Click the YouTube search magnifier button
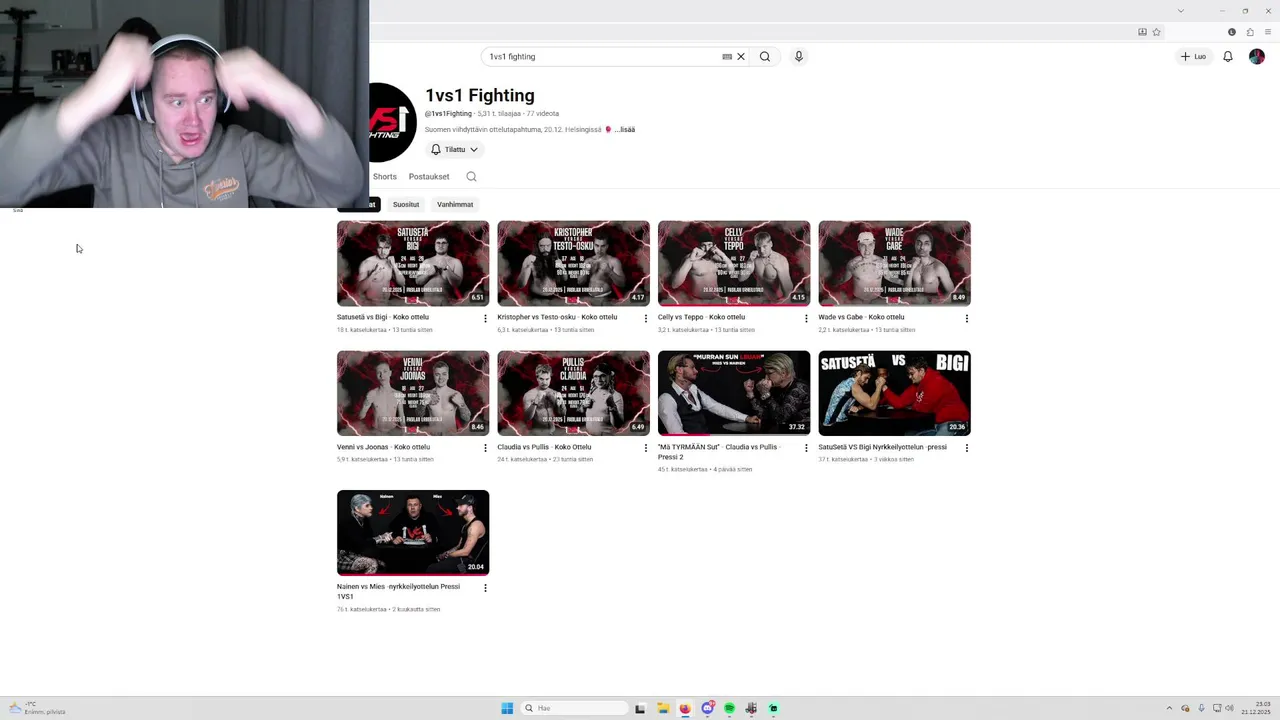This screenshot has width=1280, height=720. coord(765,57)
